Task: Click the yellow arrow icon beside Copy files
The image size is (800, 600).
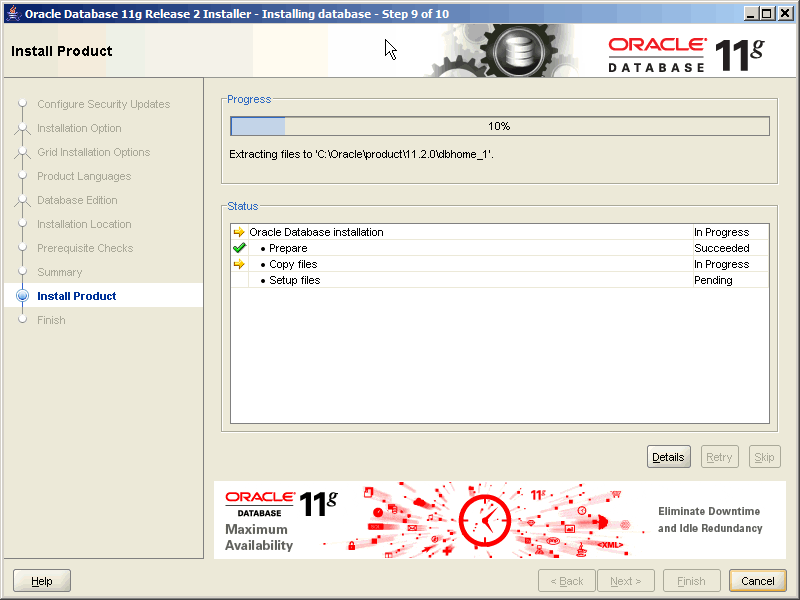Action: coord(239,264)
